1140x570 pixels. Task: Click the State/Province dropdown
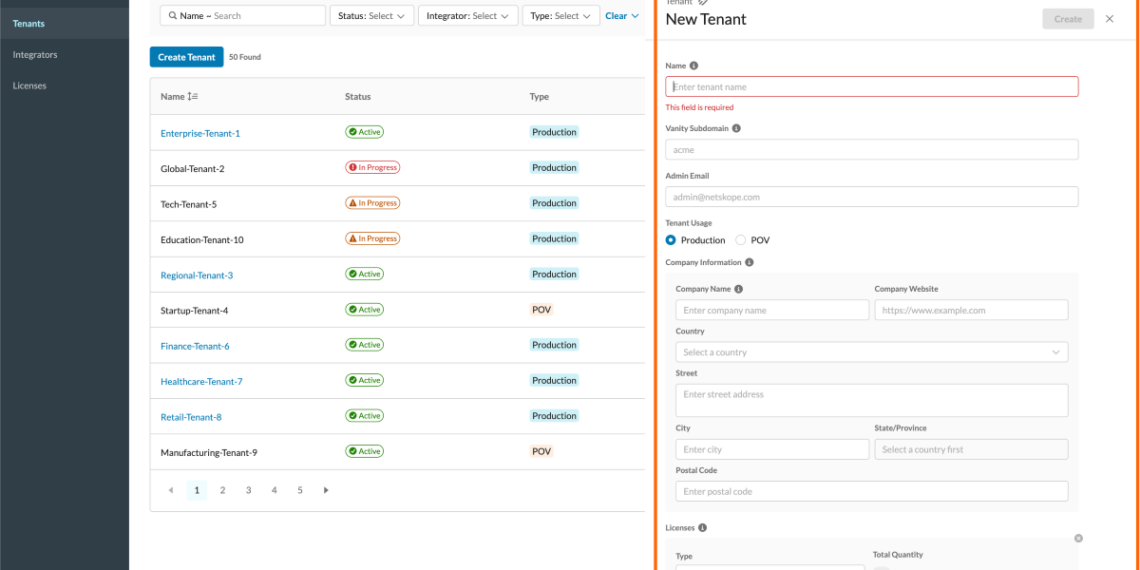pyautogui.click(x=971, y=449)
